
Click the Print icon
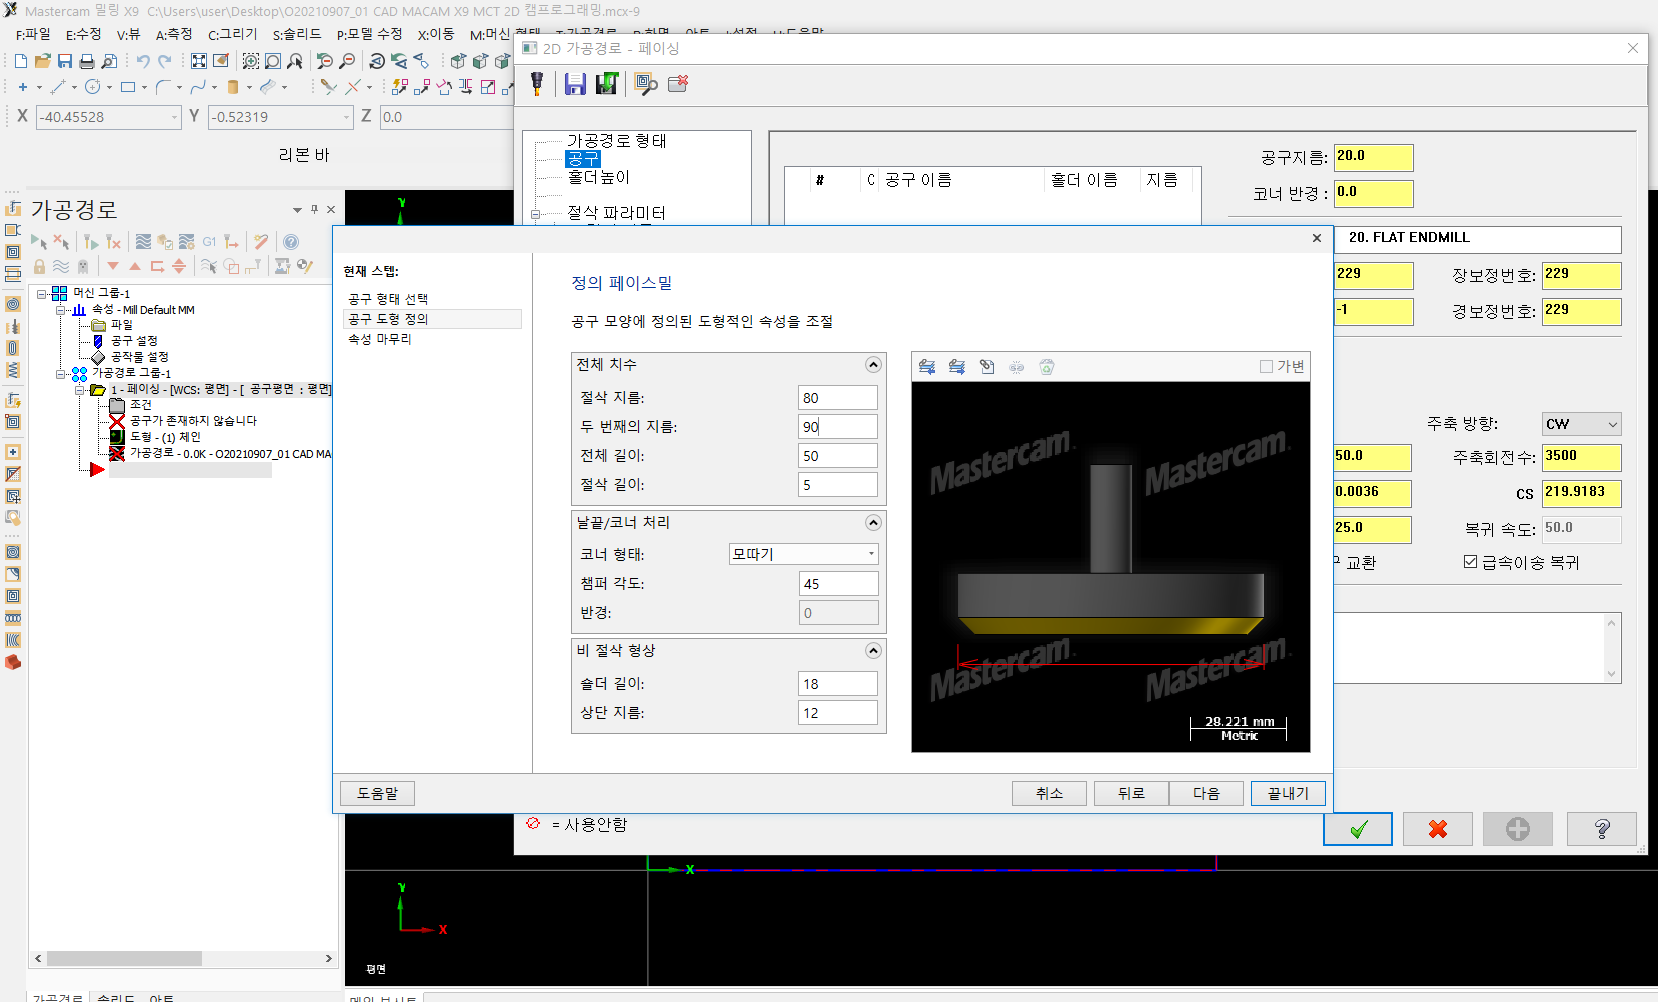87,61
